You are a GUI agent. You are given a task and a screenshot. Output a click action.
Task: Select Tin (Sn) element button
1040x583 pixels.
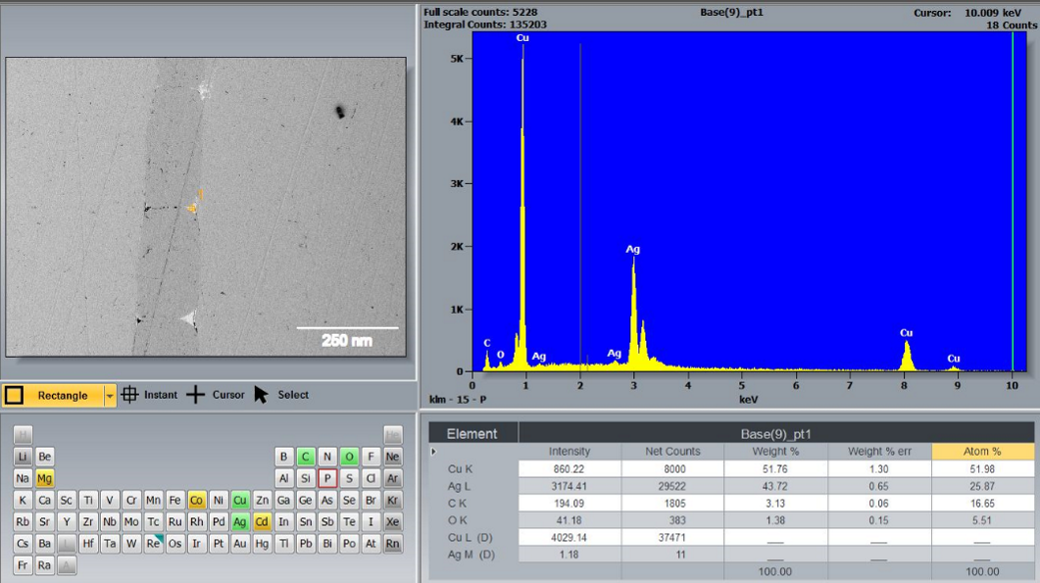click(305, 523)
